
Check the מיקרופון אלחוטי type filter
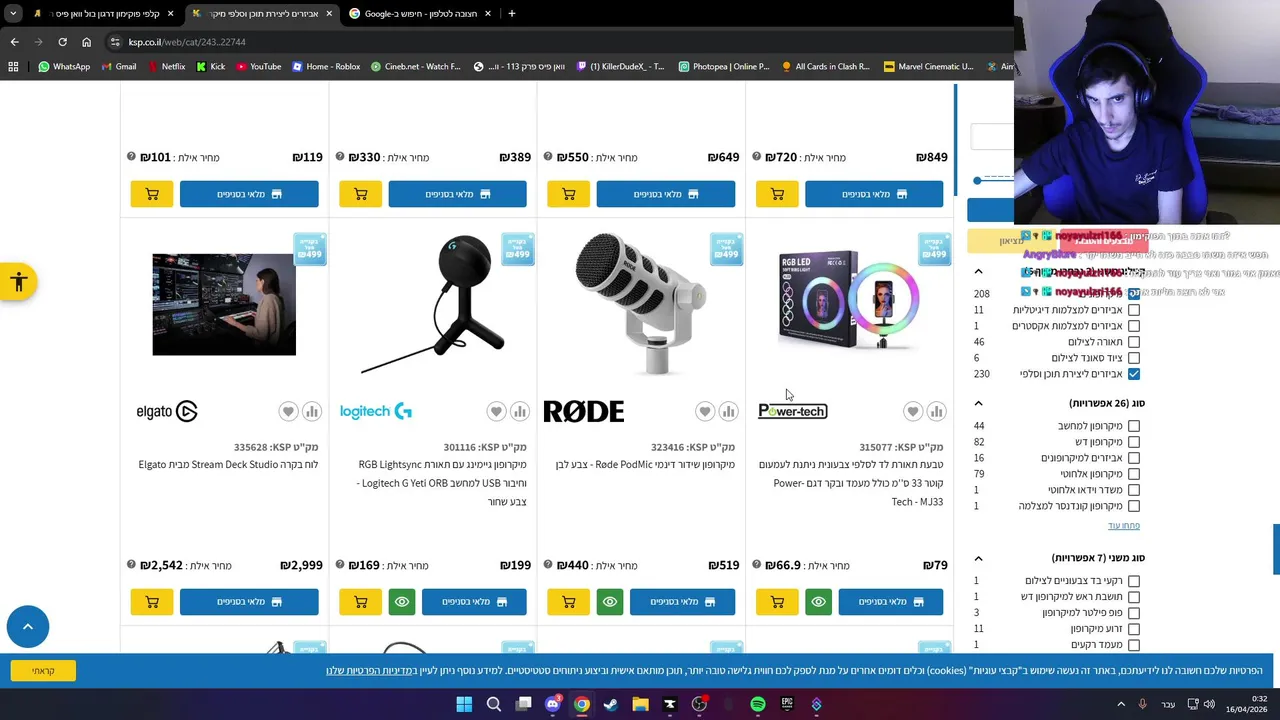pyautogui.click(x=1133, y=474)
